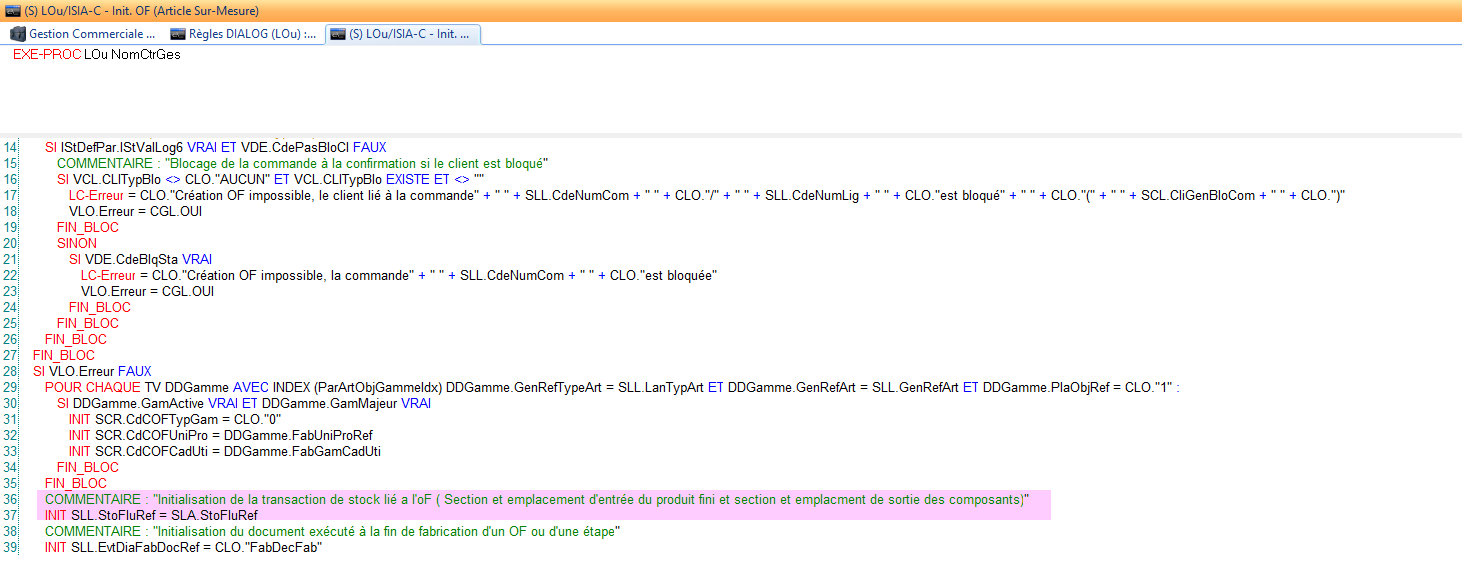The width and height of the screenshot is (1462, 571).
Task: Click the EXE-PROC LOu NomCtrGes line
Action: (97, 55)
